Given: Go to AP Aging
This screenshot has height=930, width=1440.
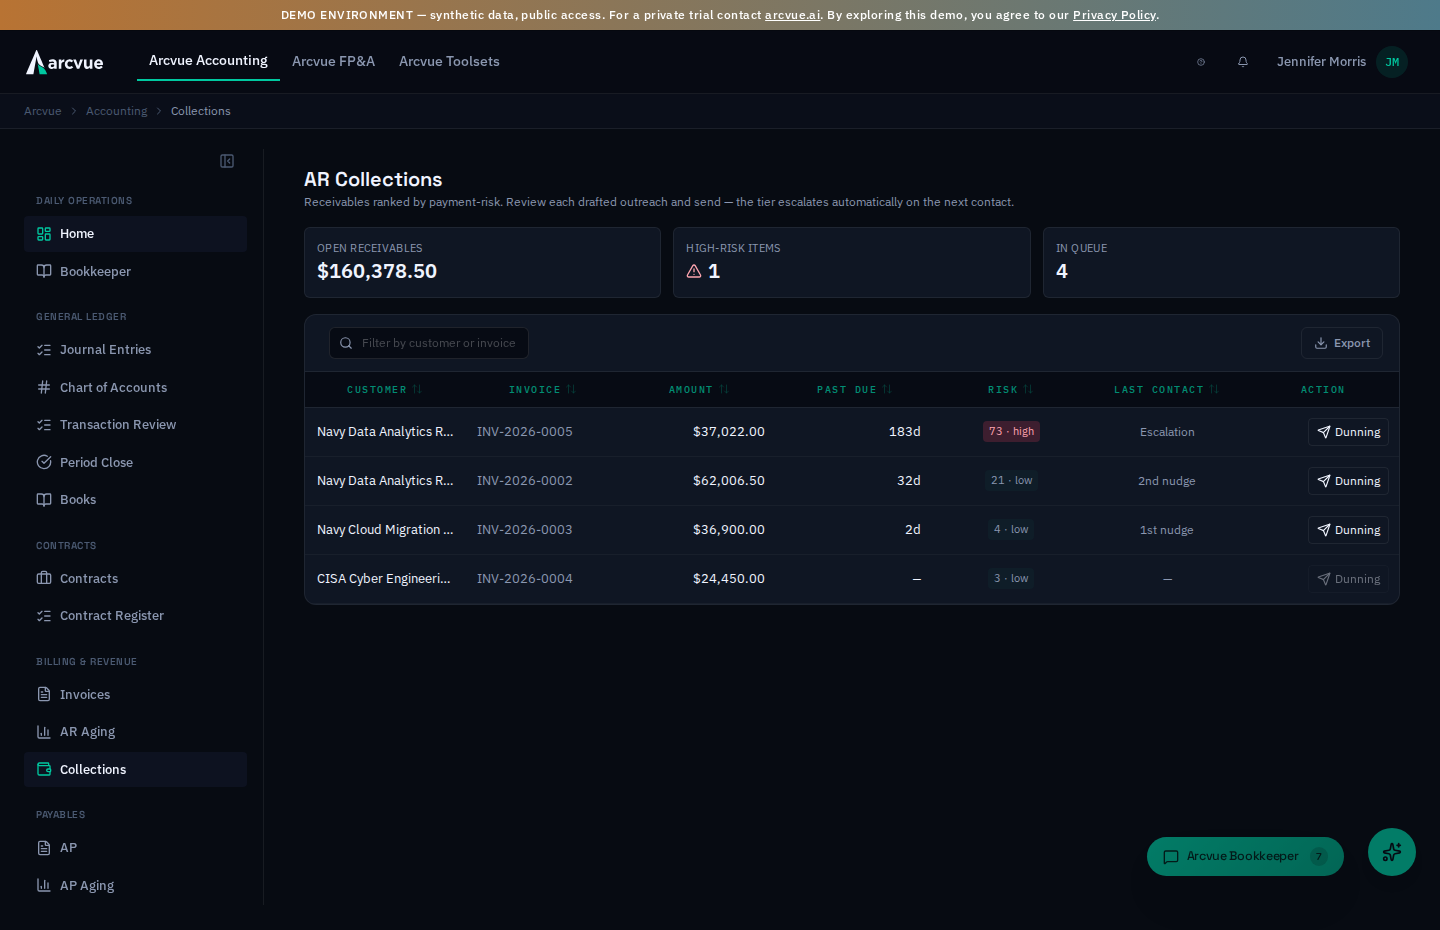Looking at the screenshot, I should (x=135, y=886).
